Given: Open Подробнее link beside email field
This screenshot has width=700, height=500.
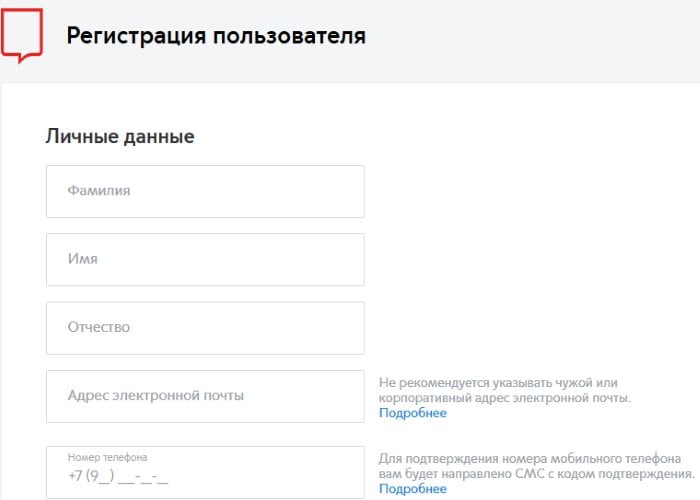Looking at the screenshot, I should point(412,413).
